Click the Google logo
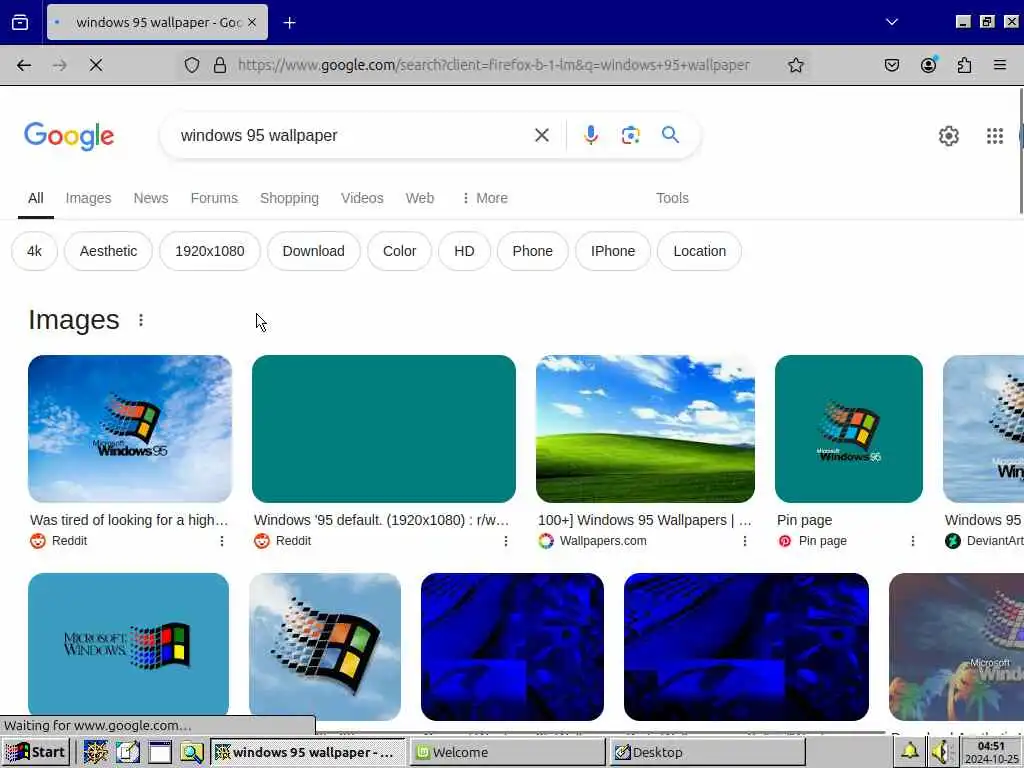Image resolution: width=1024 pixels, height=768 pixels. pyautogui.click(x=69, y=136)
